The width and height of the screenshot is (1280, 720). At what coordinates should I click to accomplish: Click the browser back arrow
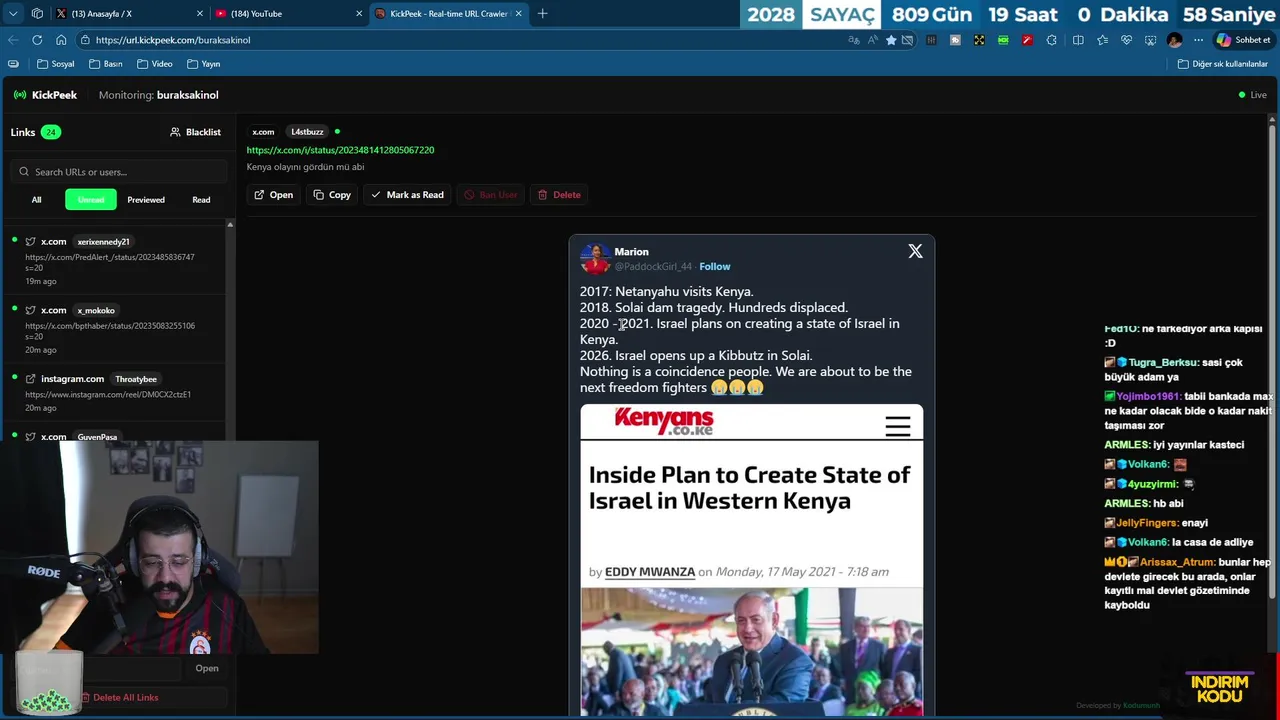pos(13,40)
